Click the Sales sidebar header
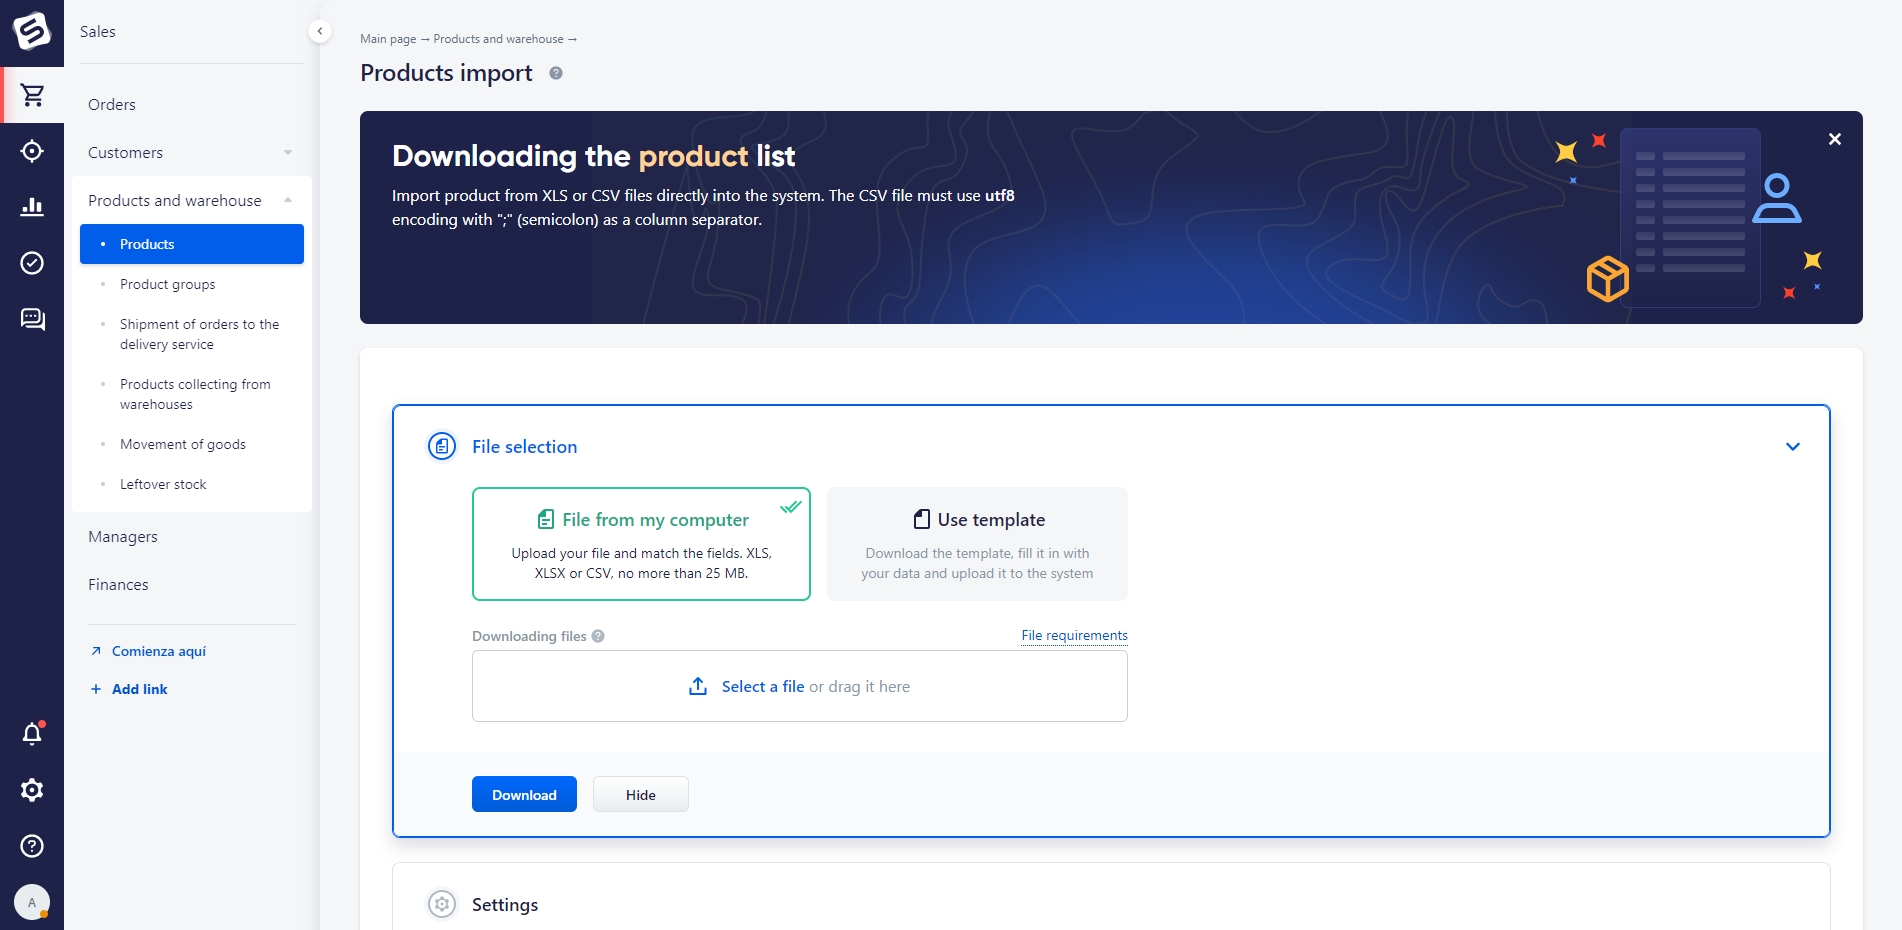Viewport: 1902px width, 930px height. coord(98,31)
